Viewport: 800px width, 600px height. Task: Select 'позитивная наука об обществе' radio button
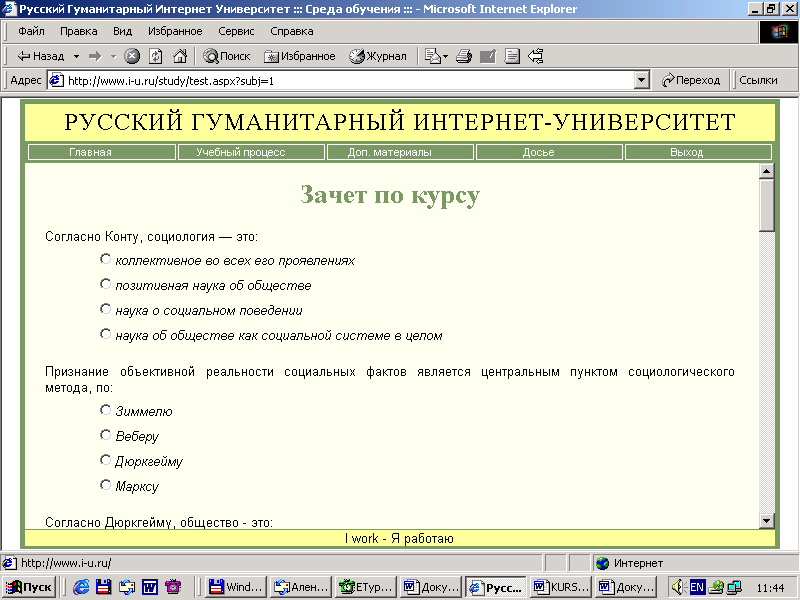coord(105,284)
